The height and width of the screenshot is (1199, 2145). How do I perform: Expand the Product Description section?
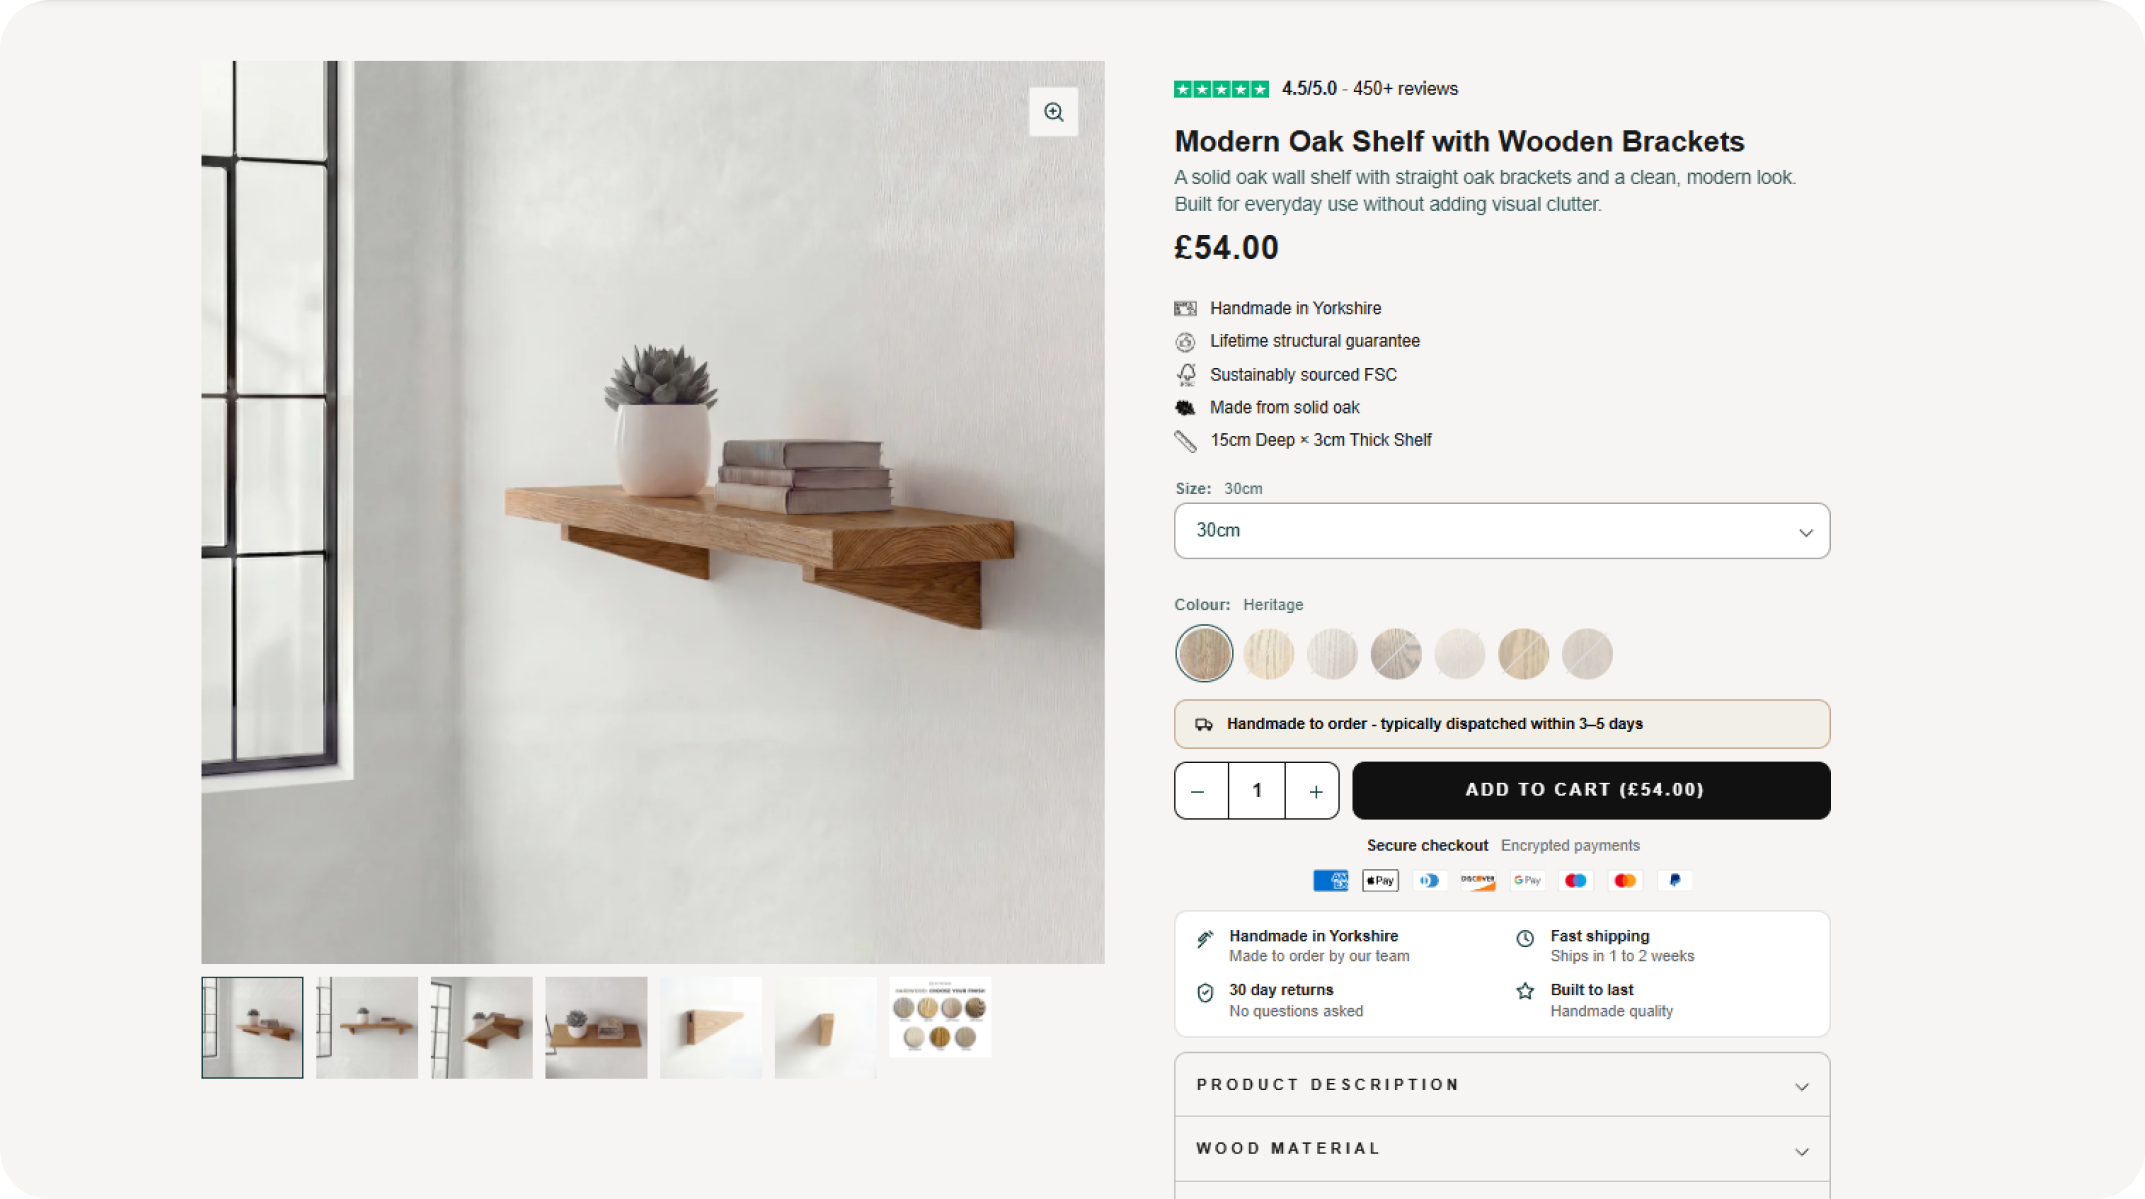click(1501, 1085)
